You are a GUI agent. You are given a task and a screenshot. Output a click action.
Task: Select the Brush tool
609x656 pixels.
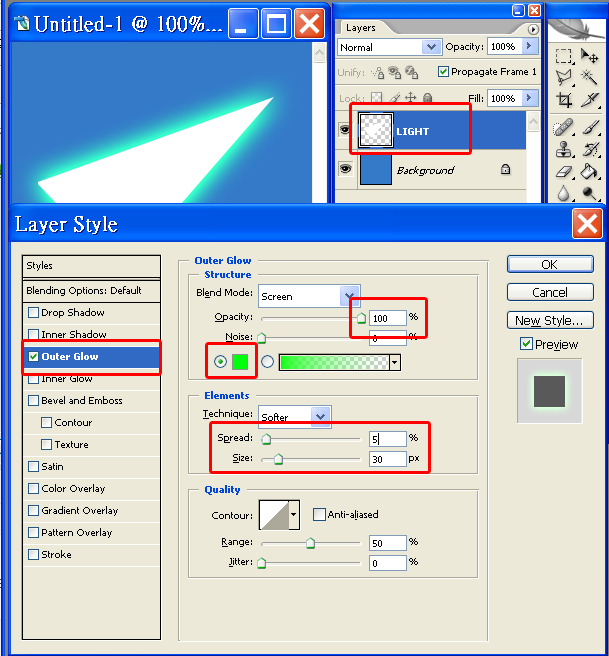[x=590, y=128]
